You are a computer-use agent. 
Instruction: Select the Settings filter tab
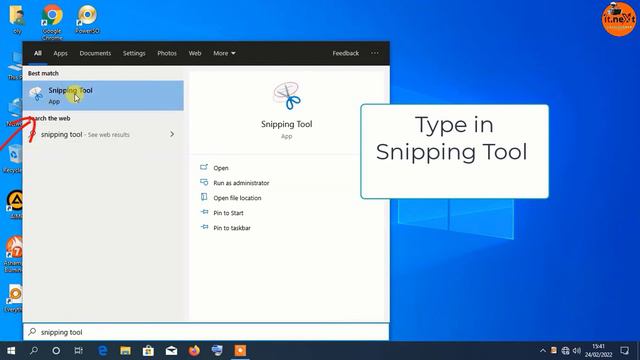pyautogui.click(x=134, y=53)
